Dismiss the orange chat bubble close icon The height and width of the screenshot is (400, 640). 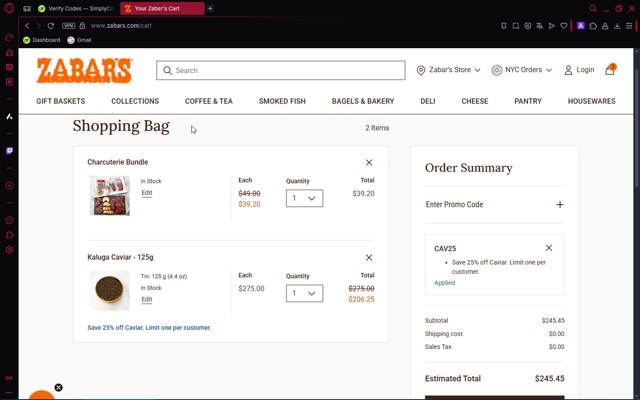58,387
